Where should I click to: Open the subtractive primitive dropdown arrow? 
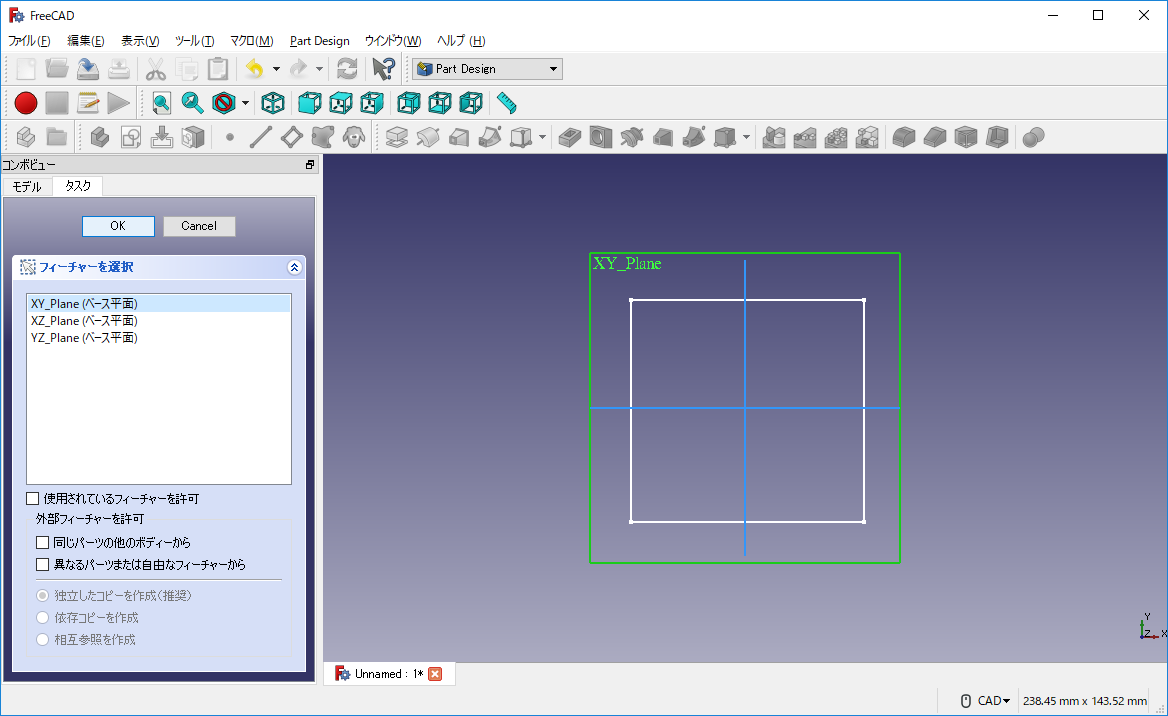tap(746, 137)
